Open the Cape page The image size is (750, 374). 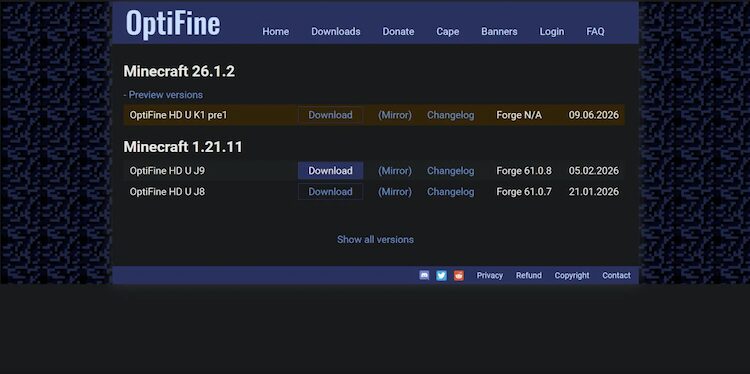click(x=448, y=32)
